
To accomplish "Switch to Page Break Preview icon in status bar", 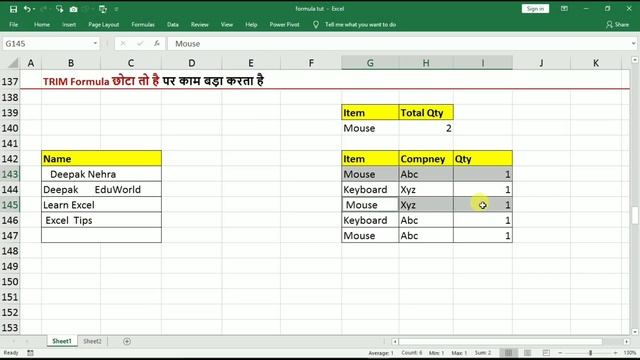I will click(546, 353).
